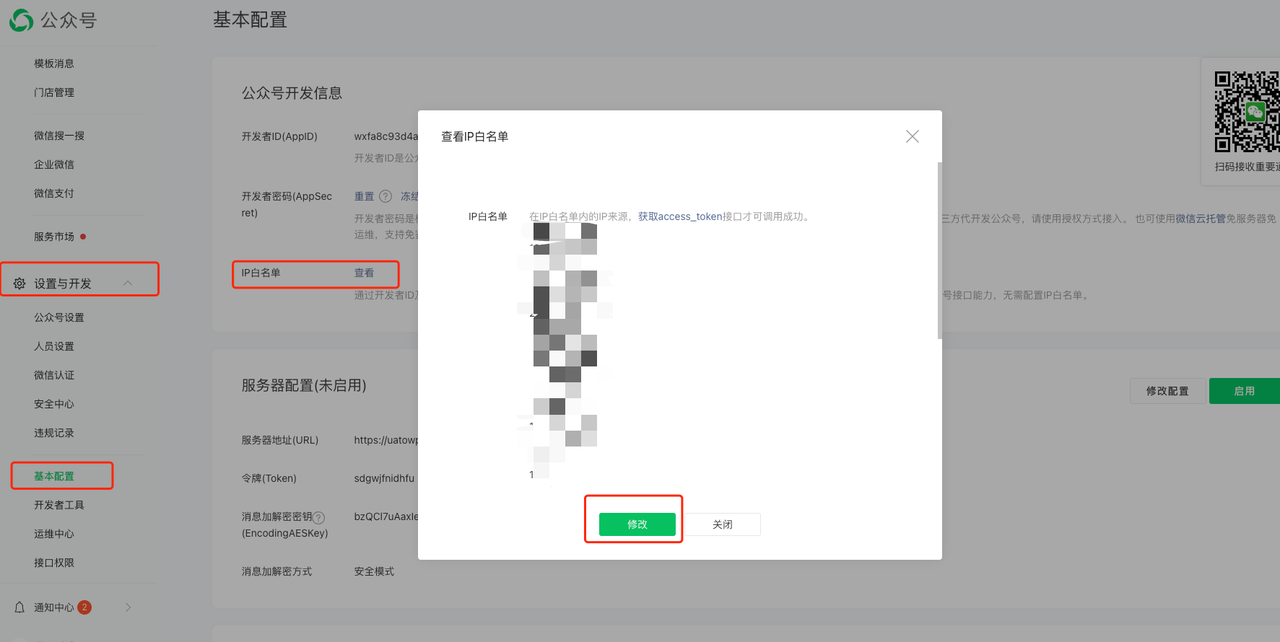This screenshot has height=642, width=1280.
Task: Expand the 通知中心 arrow
Action: click(128, 607)
